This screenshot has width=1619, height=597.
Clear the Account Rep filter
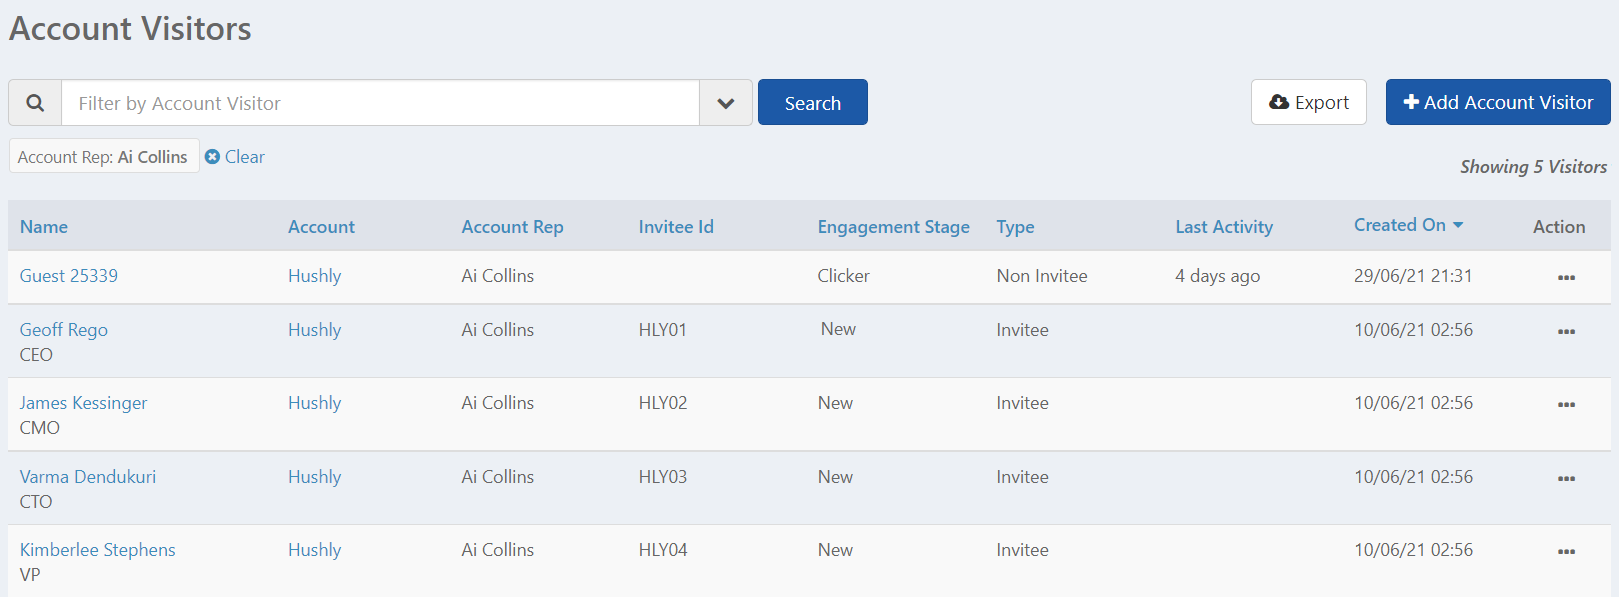coord(235,157)
